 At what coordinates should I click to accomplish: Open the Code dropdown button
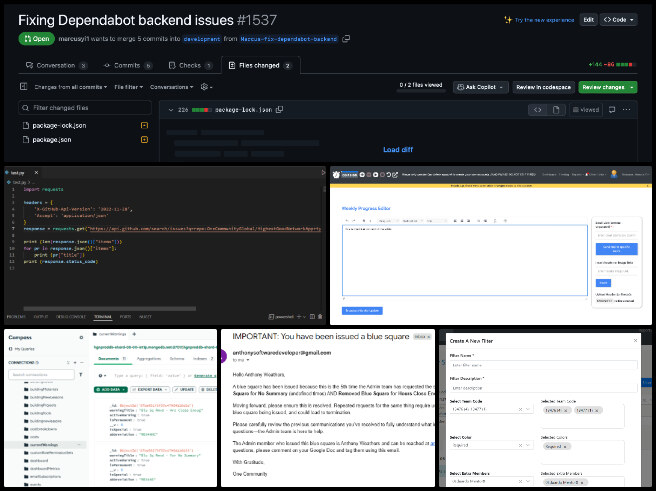tap(618, 20)
